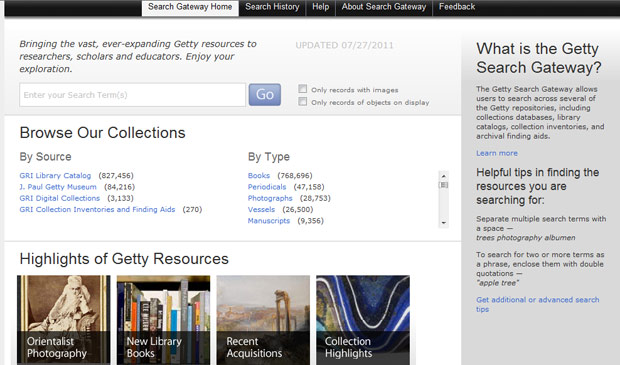
Task: Browse the Books type
Action: (259, 176)
